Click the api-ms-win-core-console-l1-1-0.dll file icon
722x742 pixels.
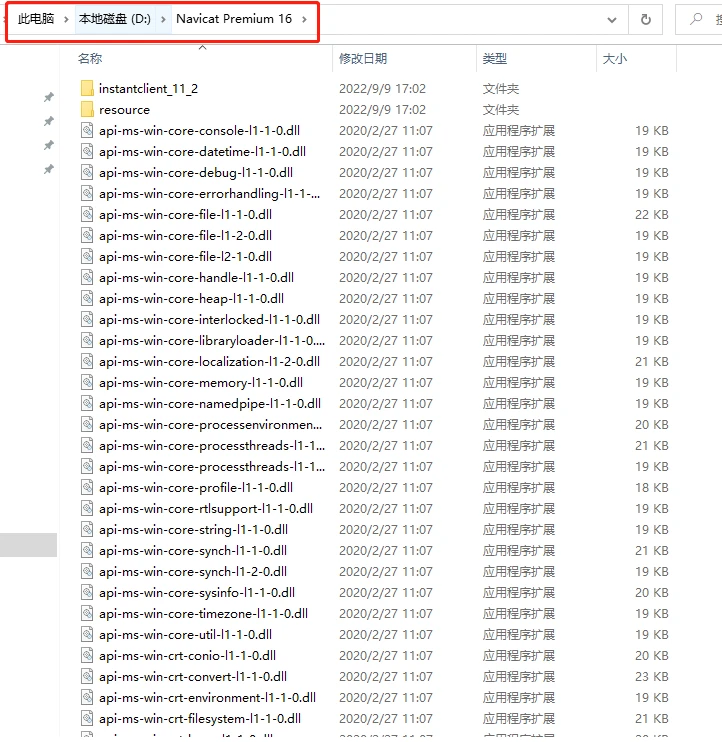pos(87,130)
